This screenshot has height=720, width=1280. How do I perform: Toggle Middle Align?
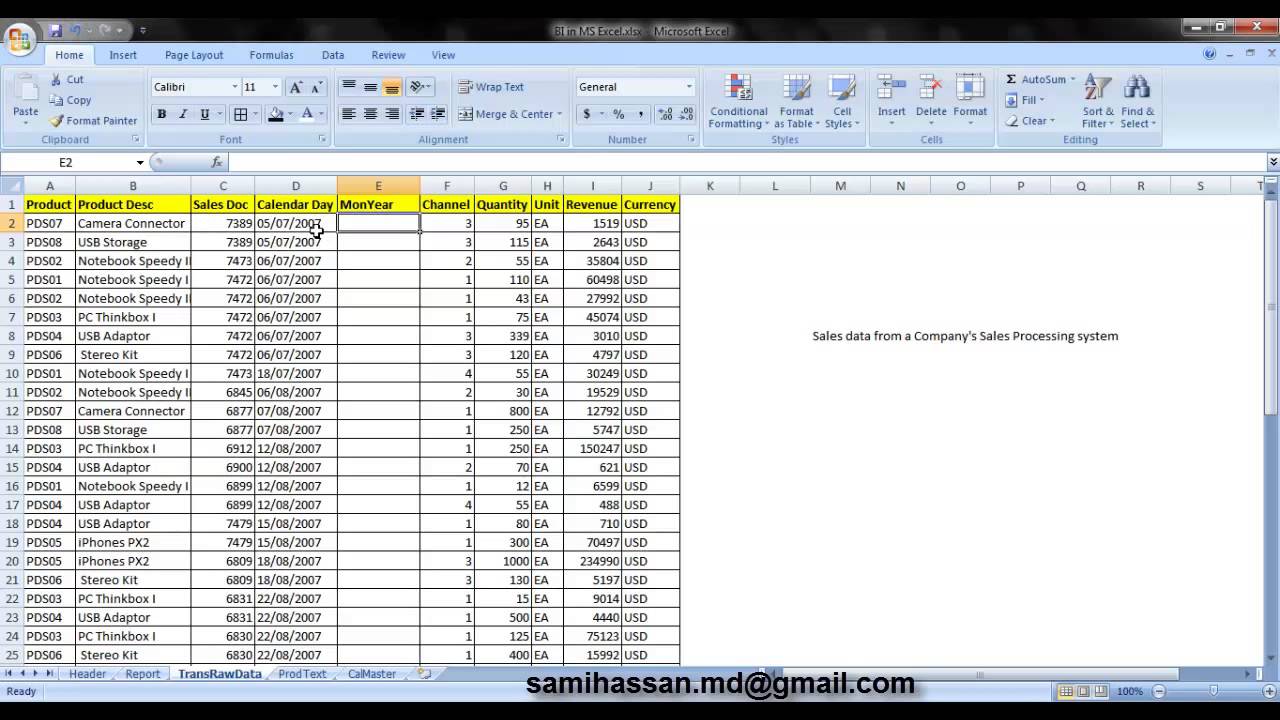click(370, 87)
